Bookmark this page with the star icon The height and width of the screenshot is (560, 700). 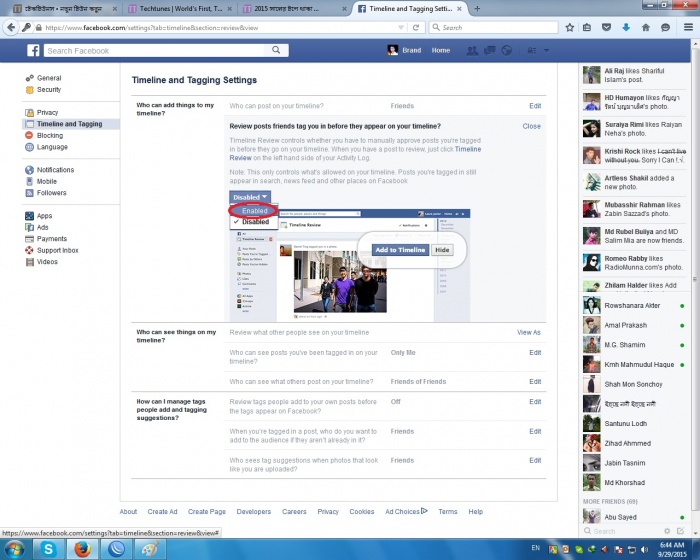click(x=570, y=28)
